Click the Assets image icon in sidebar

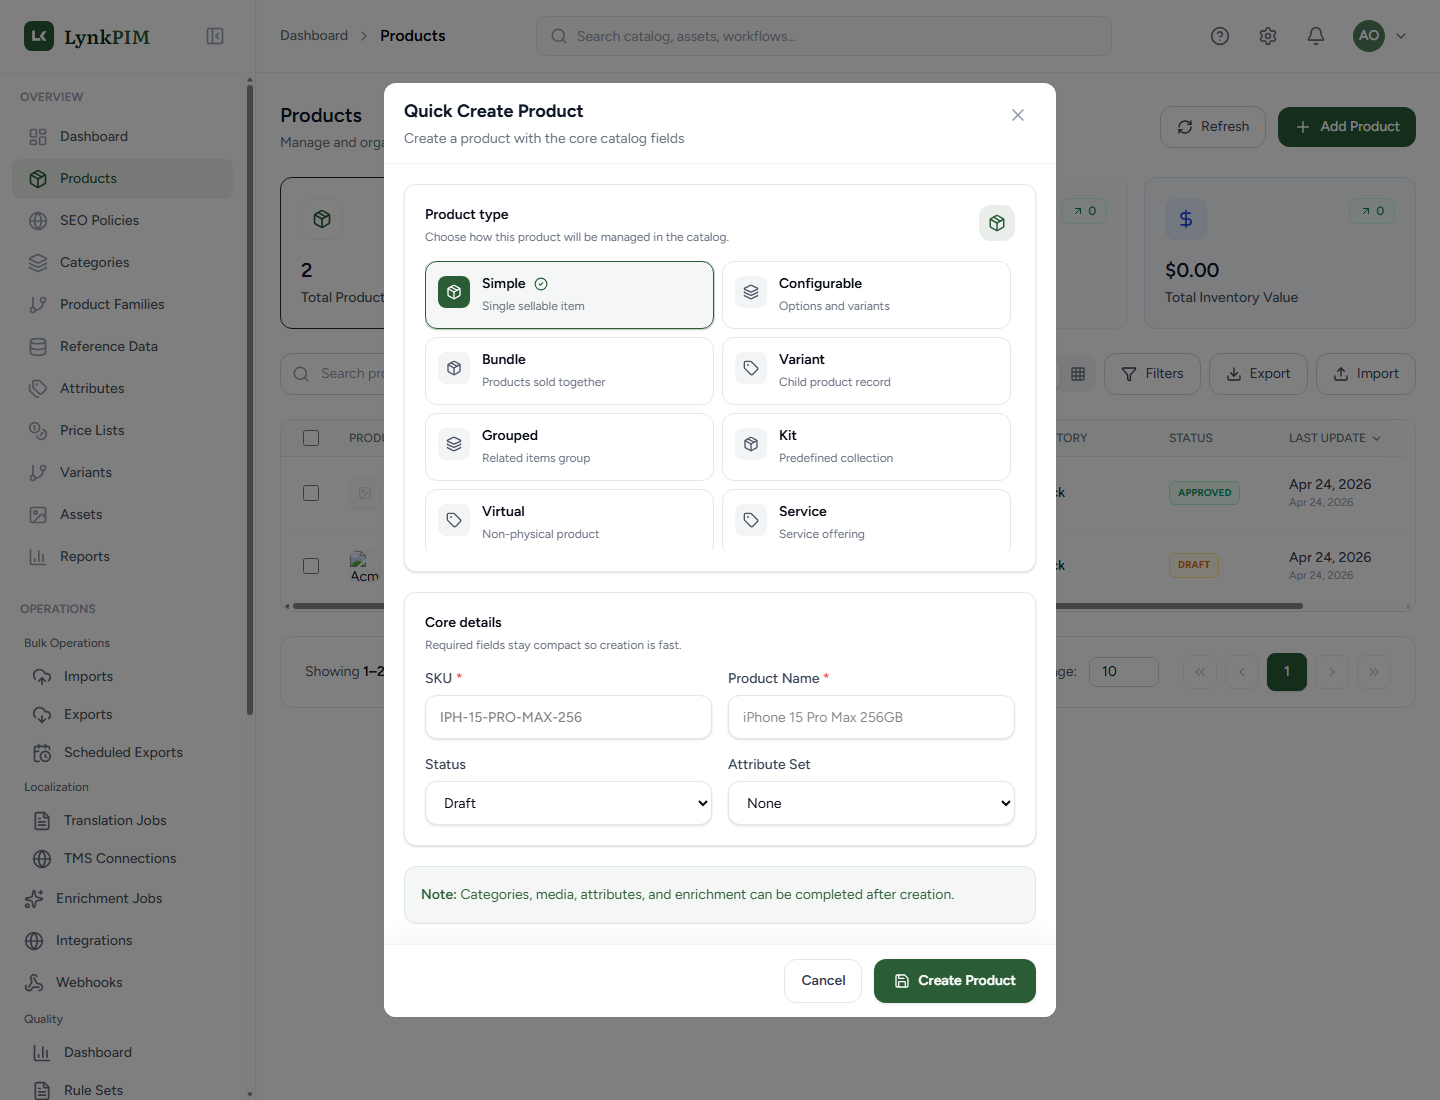(x=38, y=515)
